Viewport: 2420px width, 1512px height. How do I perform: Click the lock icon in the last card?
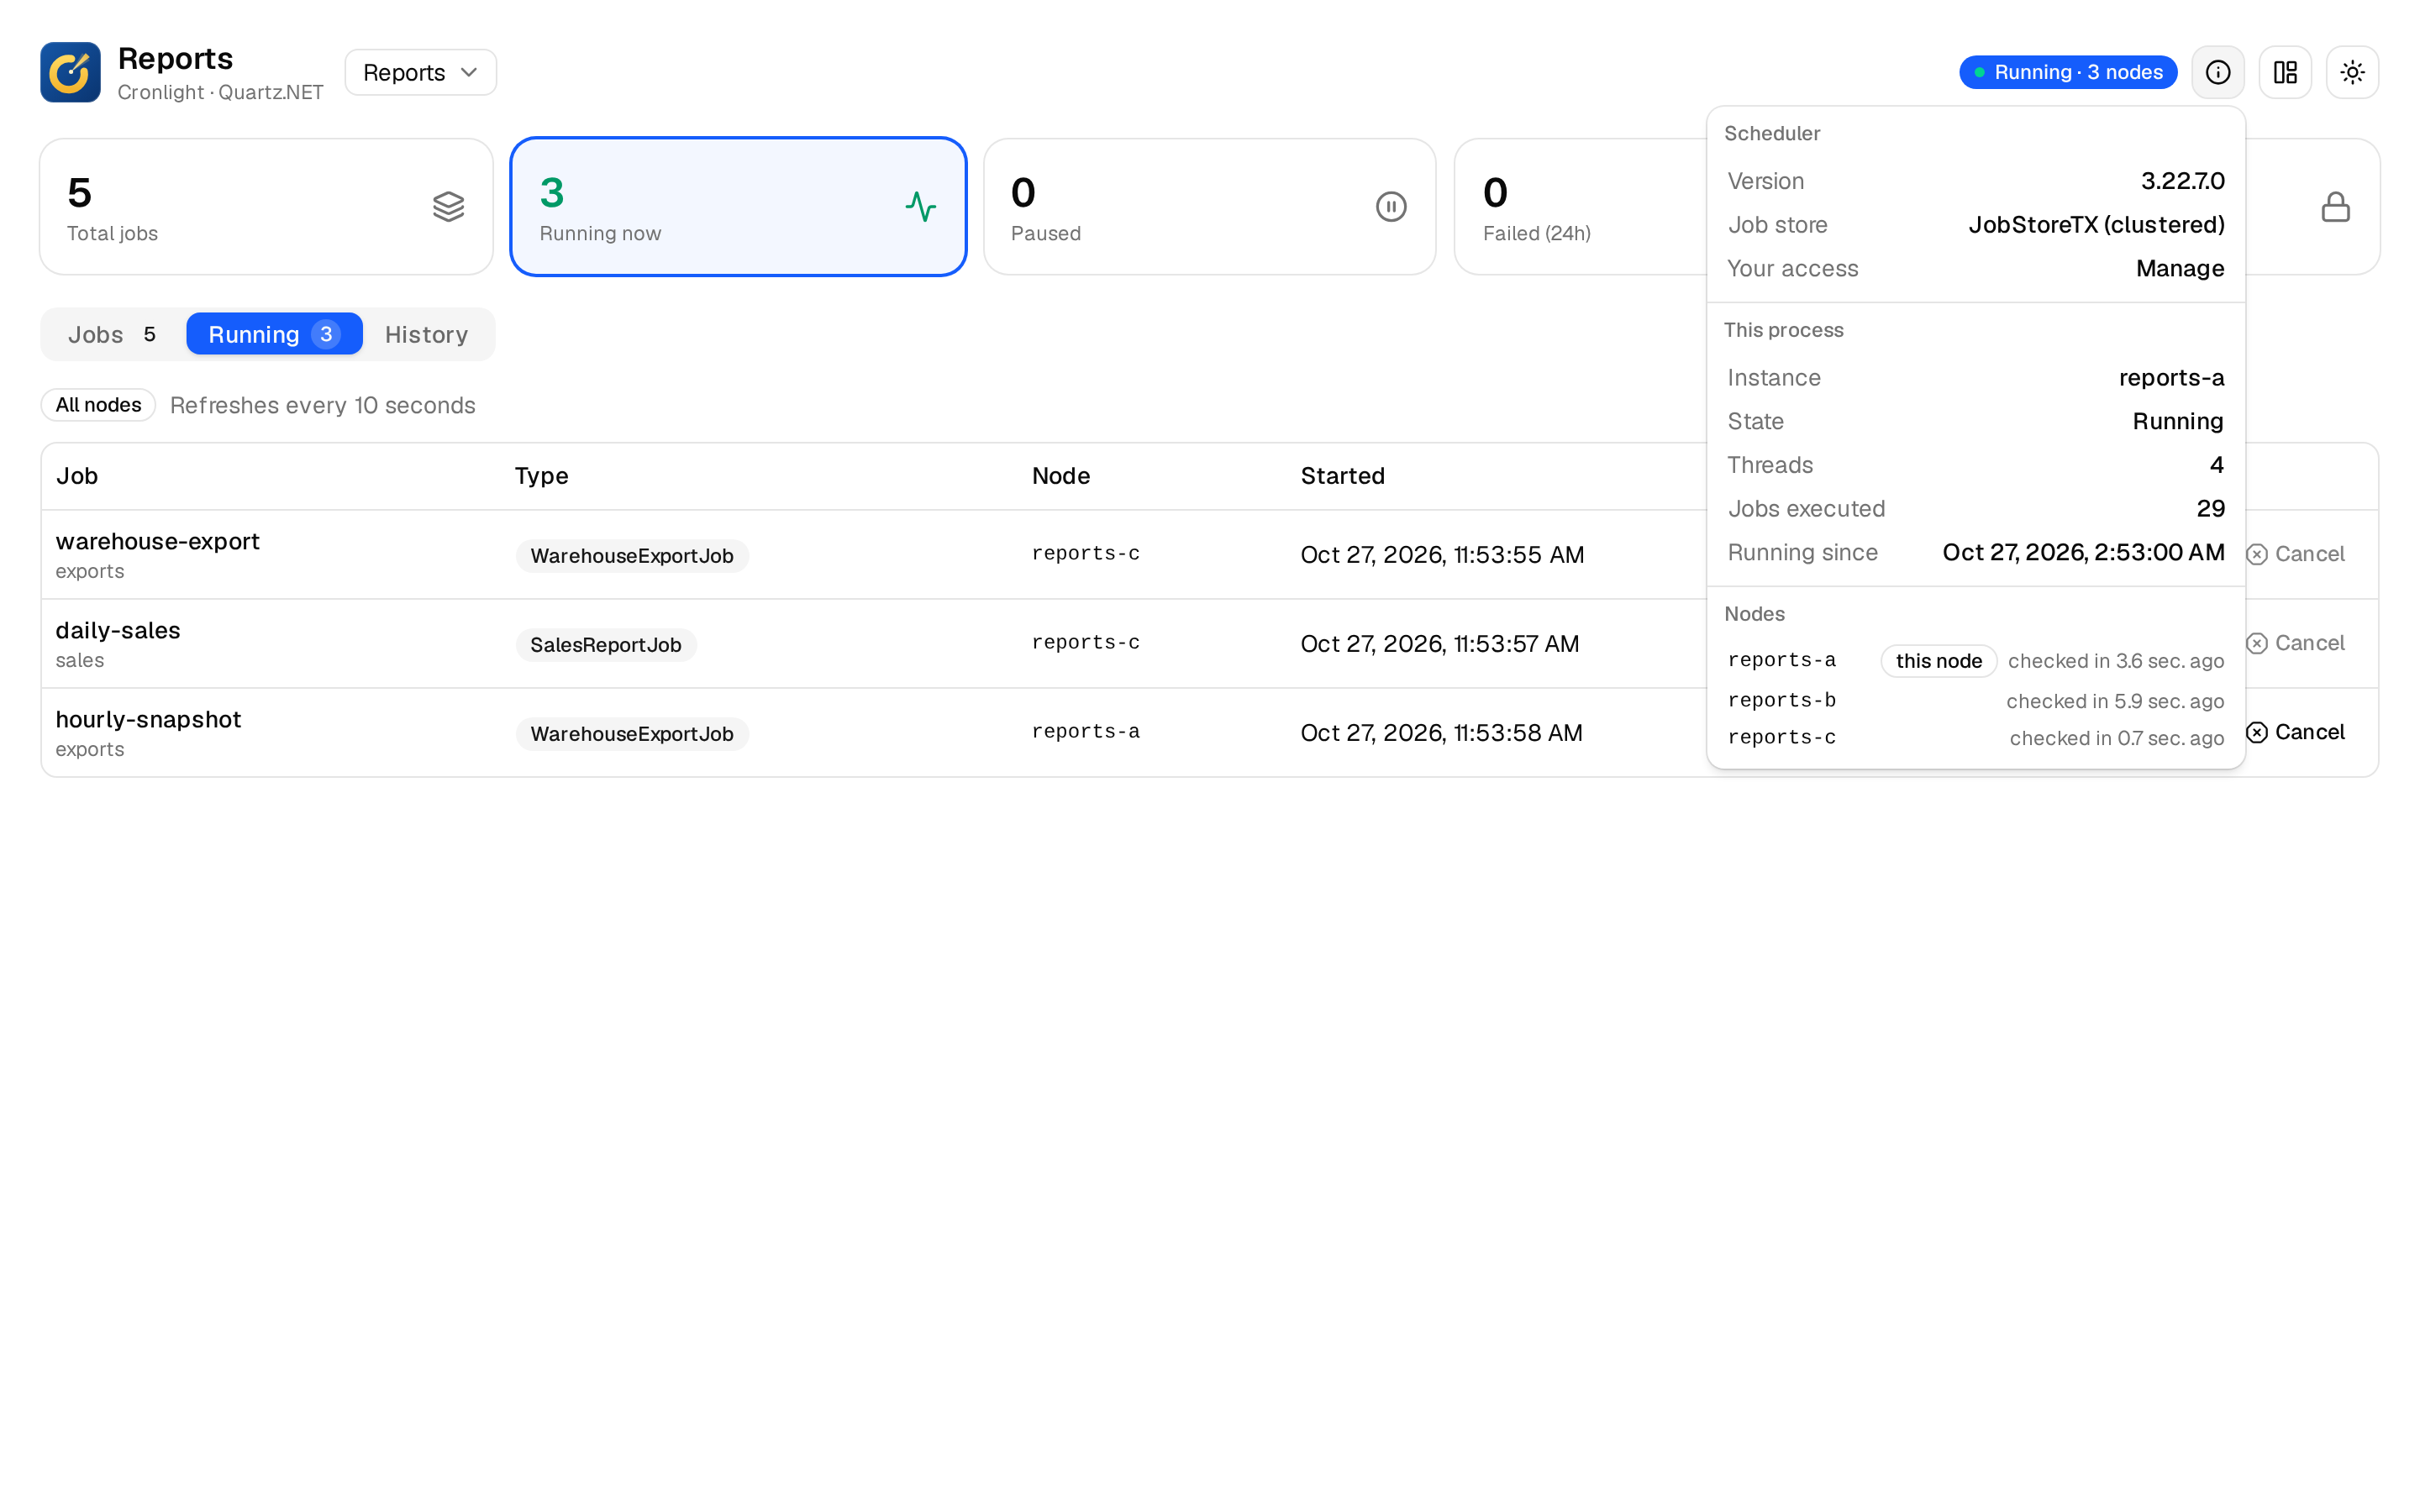point(2335,207)
